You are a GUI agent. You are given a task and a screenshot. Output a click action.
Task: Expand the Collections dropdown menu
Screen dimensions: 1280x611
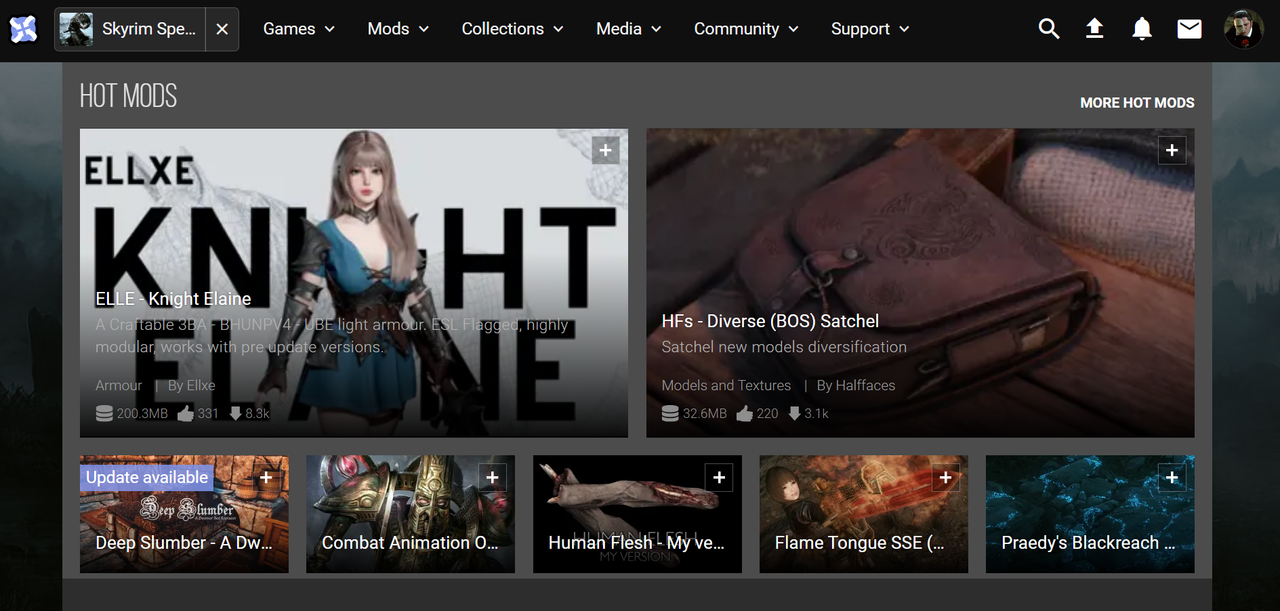[512, 29]
